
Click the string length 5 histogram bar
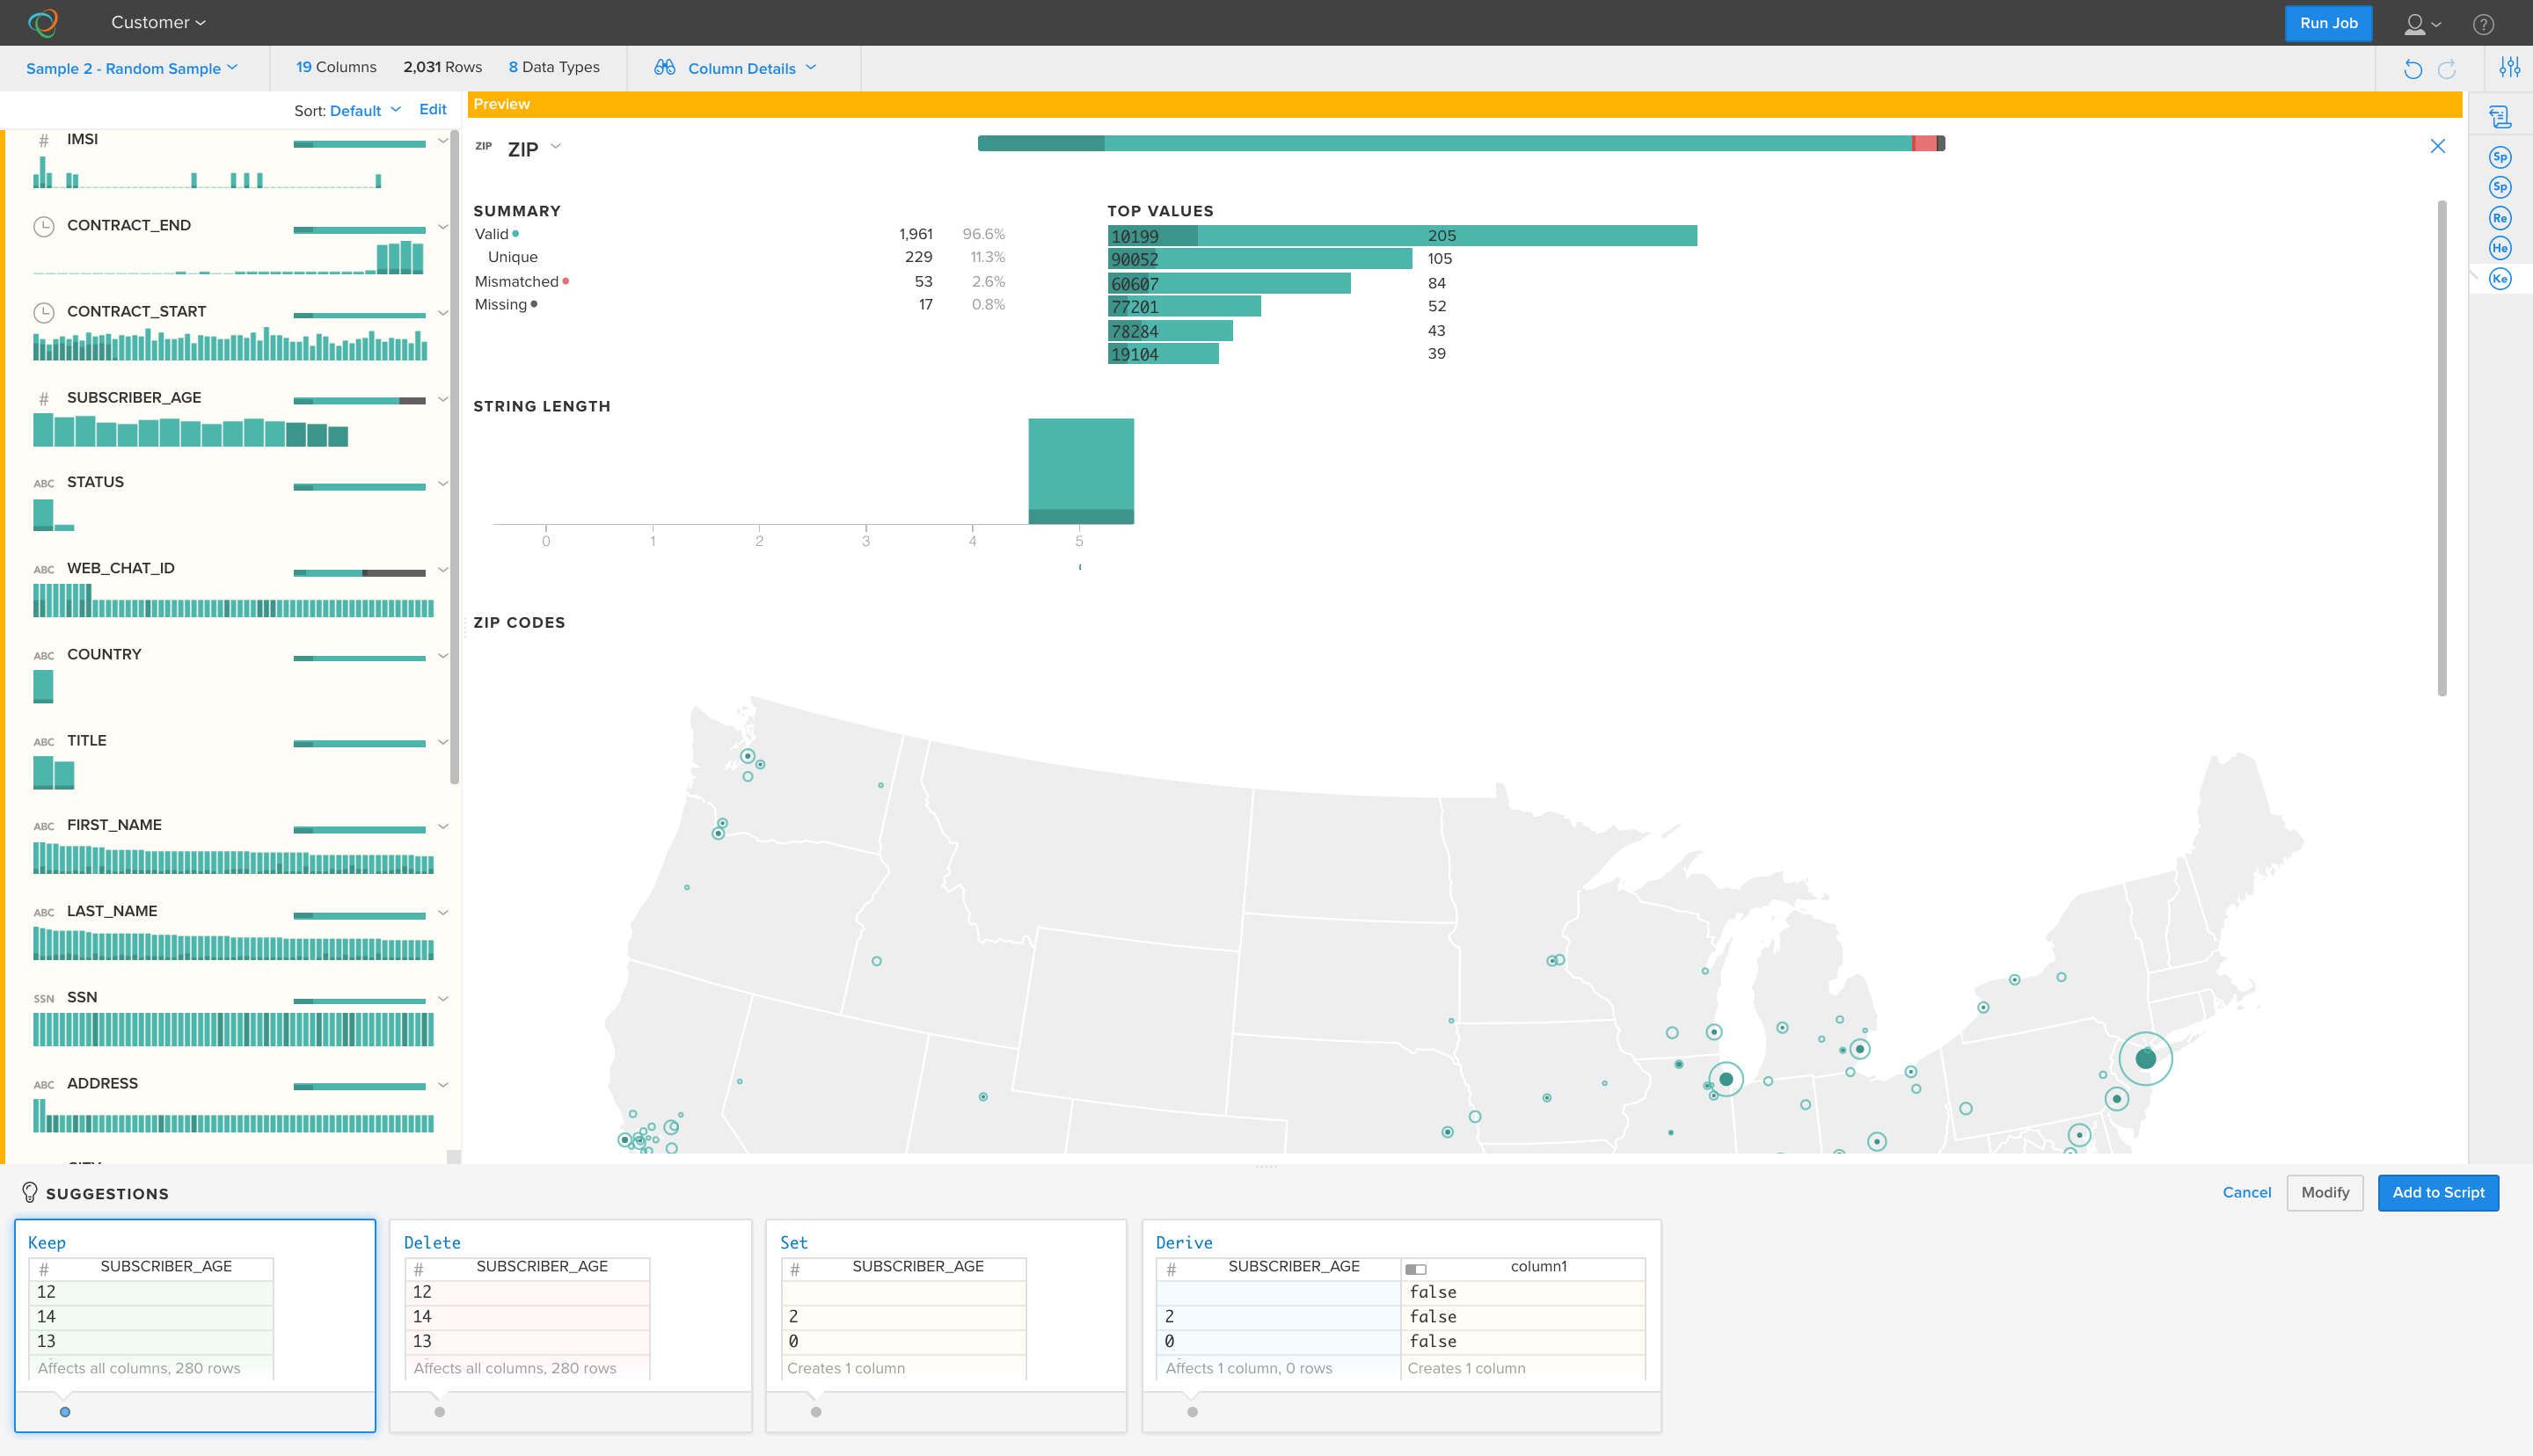(x=1081, y=471)
